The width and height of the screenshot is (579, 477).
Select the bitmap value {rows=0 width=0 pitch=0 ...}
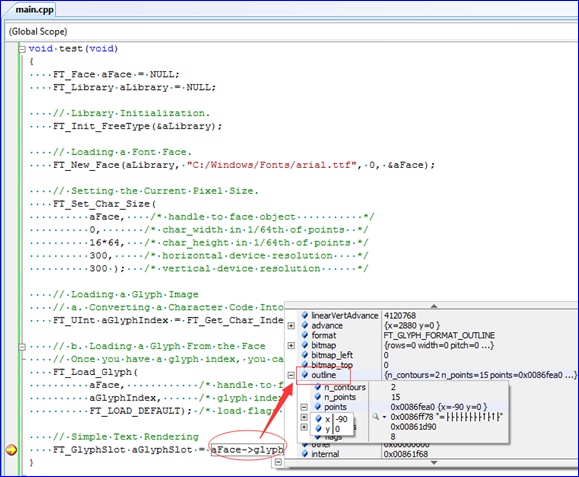coord(439,345)
